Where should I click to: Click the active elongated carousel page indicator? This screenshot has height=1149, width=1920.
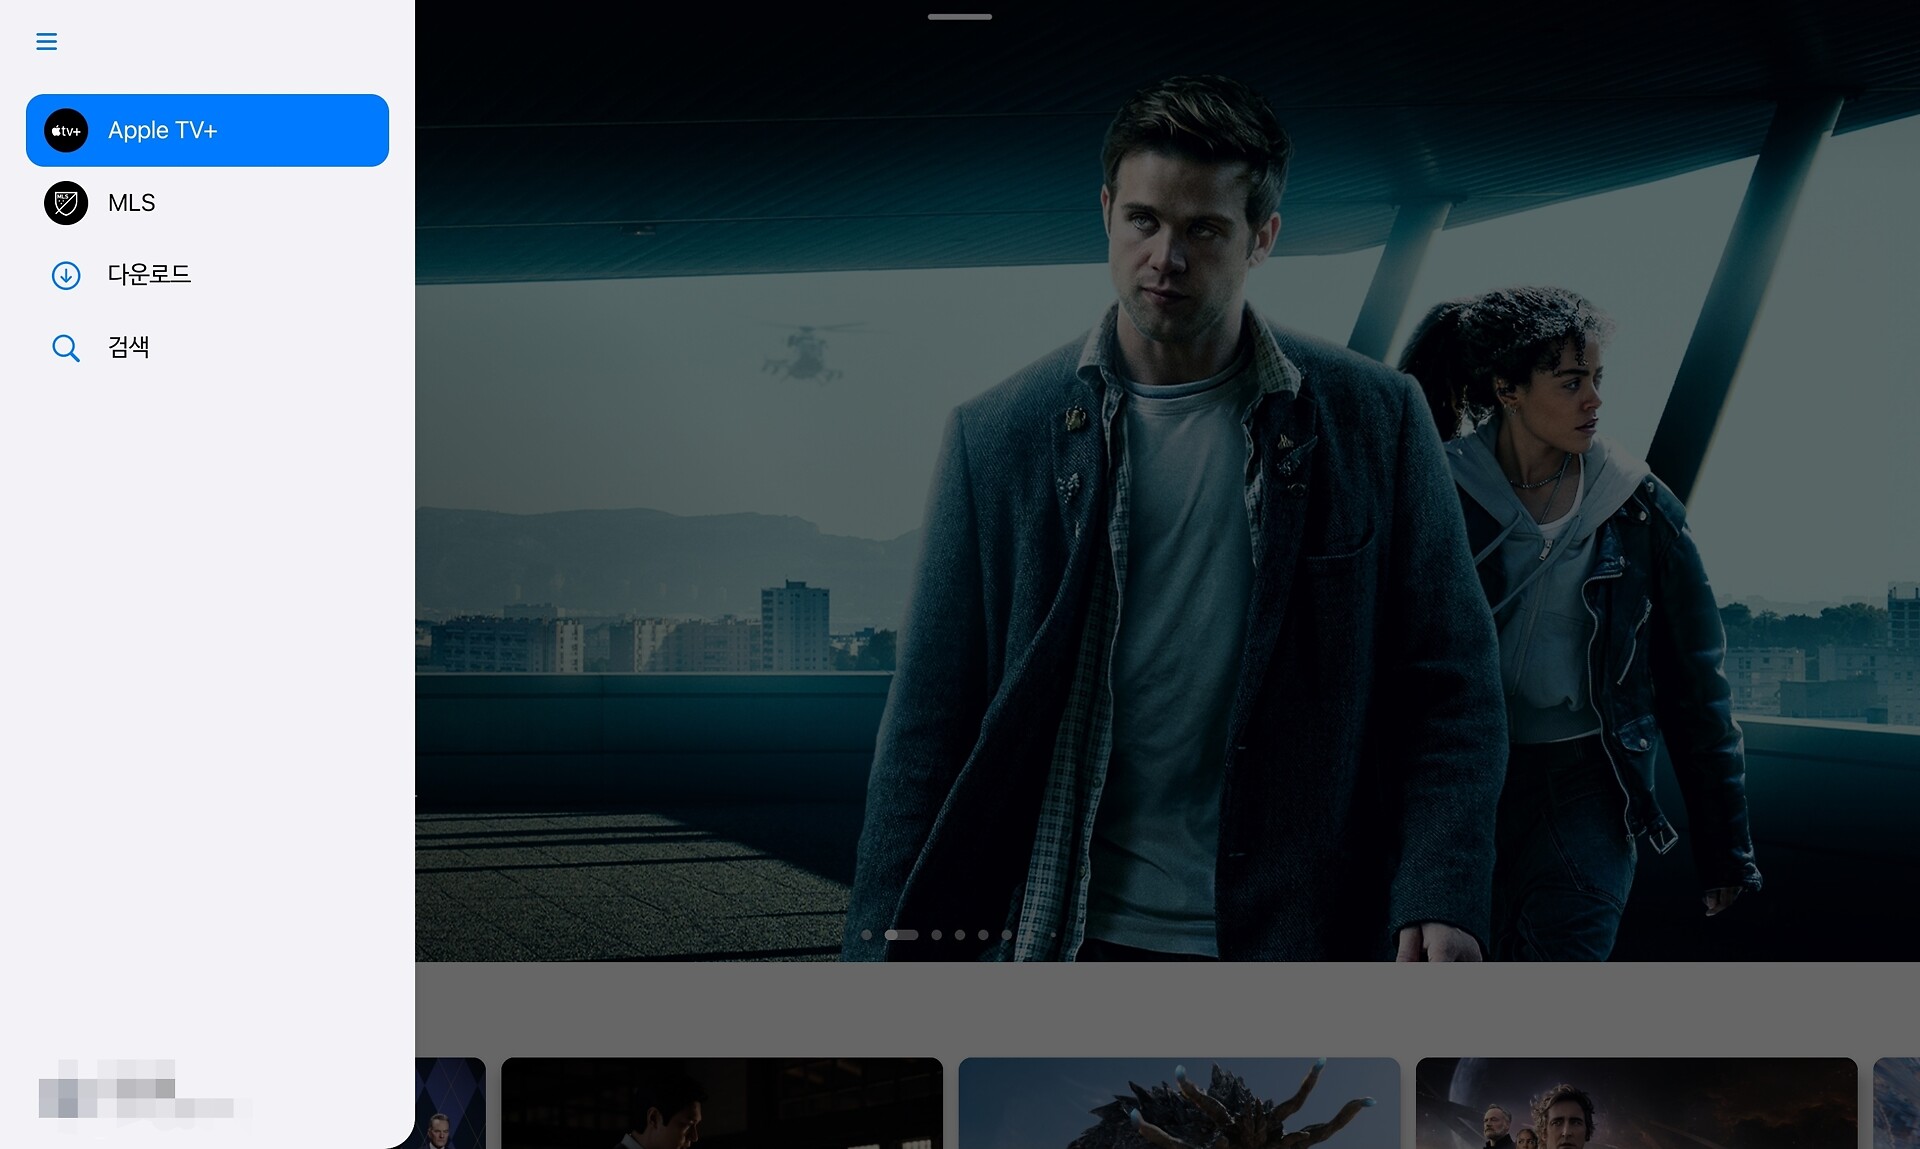pos(901,935)
